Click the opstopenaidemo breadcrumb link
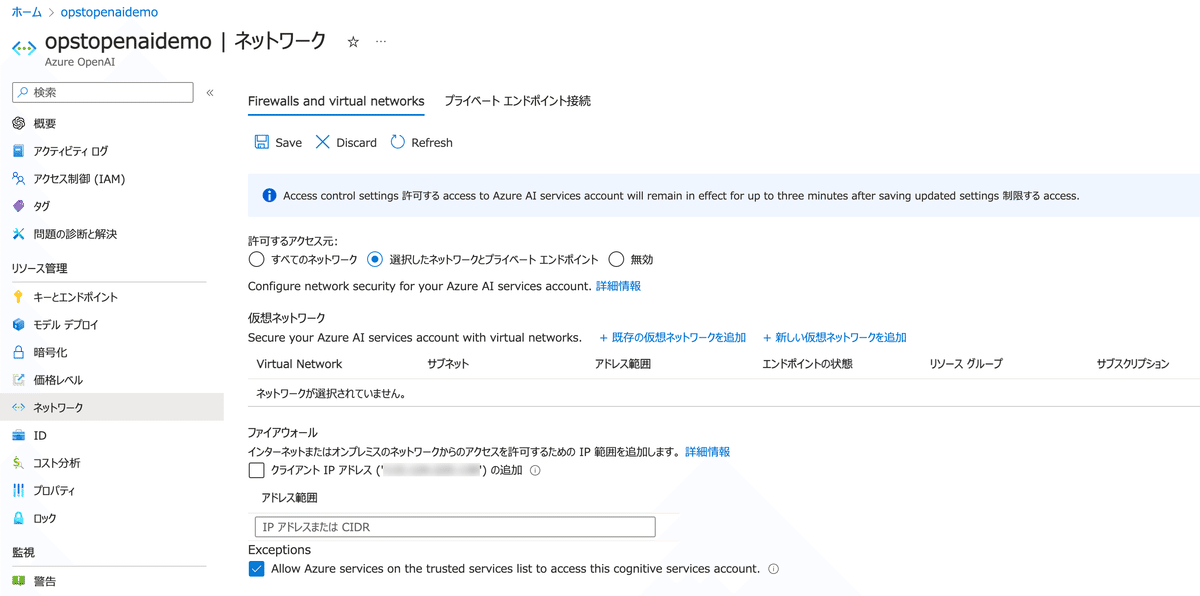Screen dimensions: 1200x596 [110, 12]
